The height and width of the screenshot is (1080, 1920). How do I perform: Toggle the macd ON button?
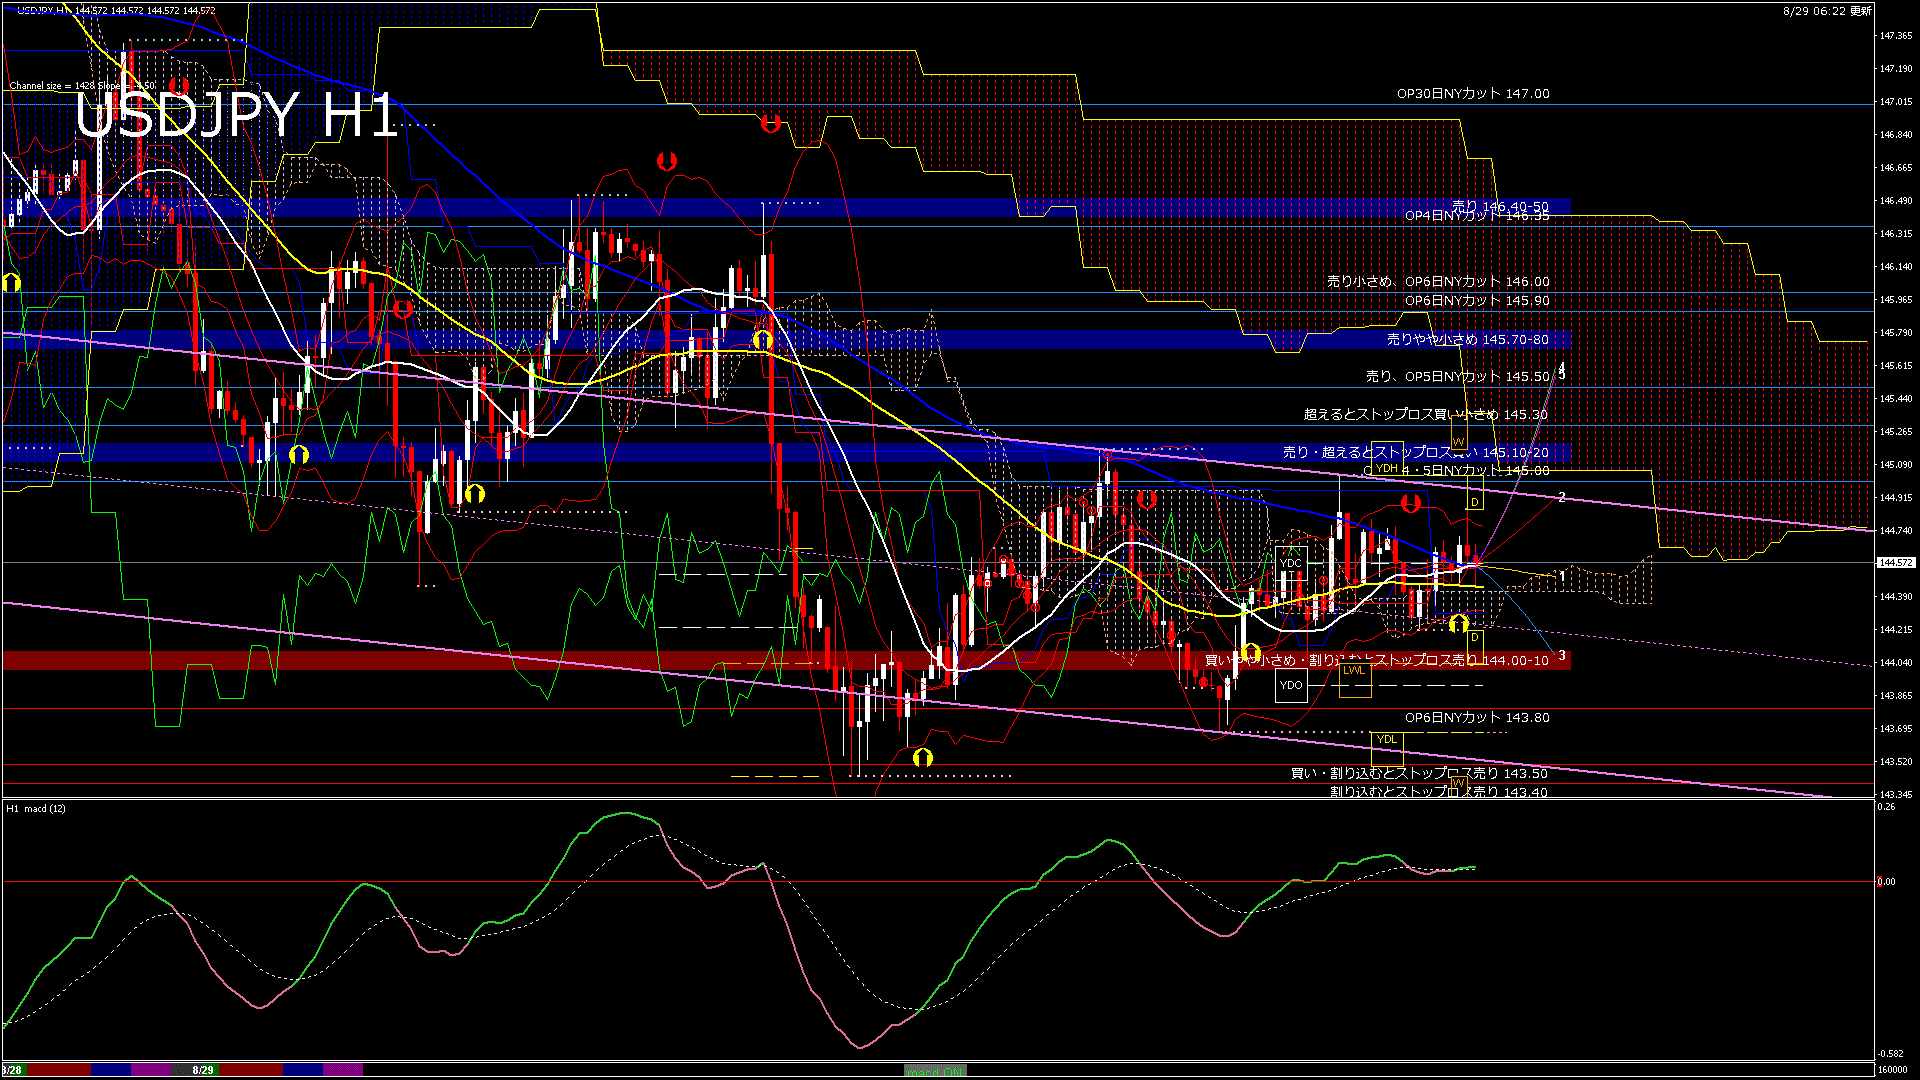pos(934,1071)
